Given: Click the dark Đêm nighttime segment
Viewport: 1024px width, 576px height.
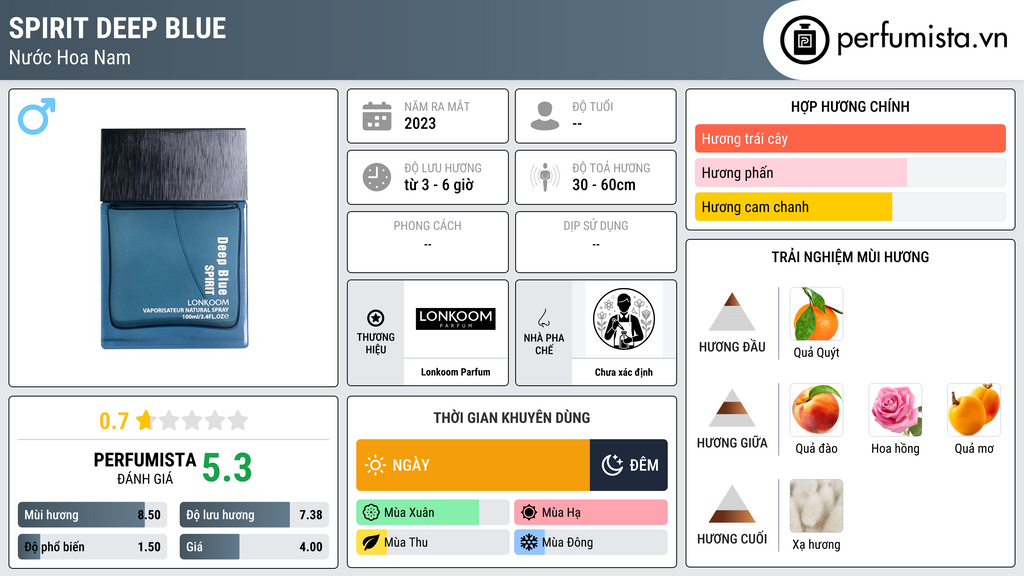Looking at the screenshot, I should 629,465.
